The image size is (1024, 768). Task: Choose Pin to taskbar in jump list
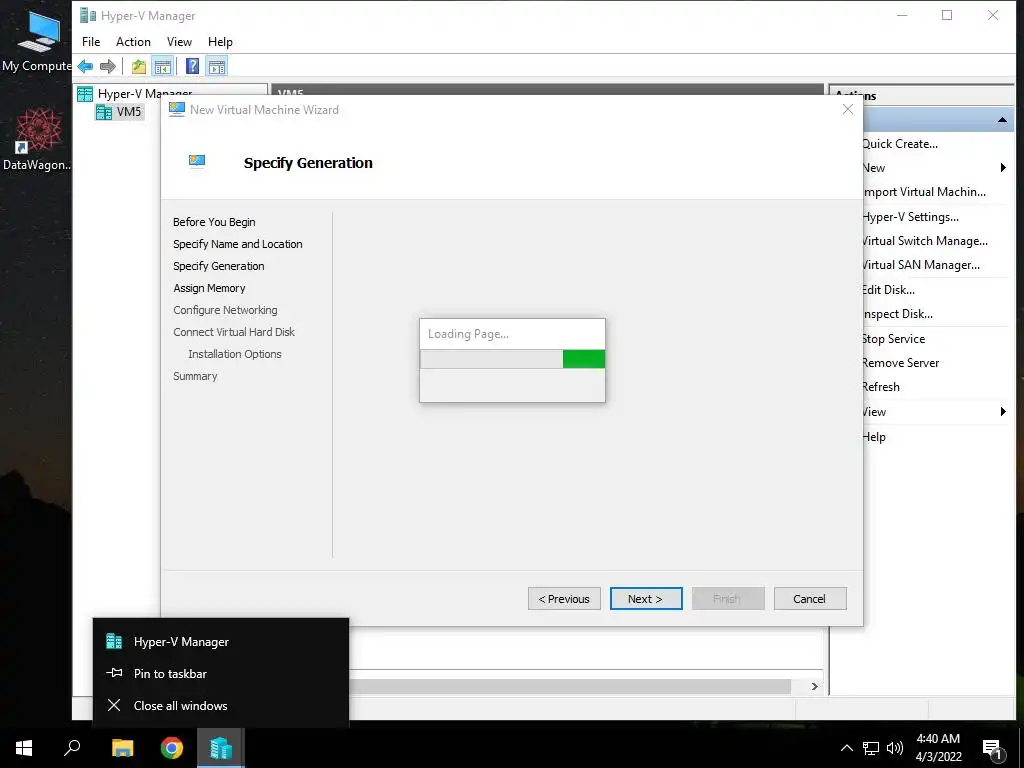click(221, 673)
